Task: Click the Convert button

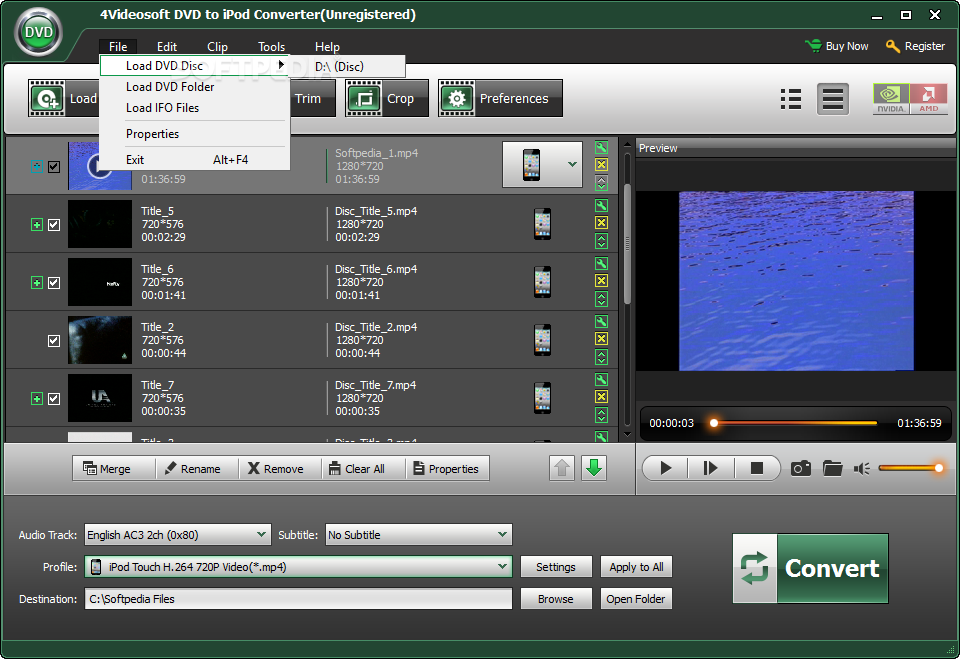Action: point(810,568)
